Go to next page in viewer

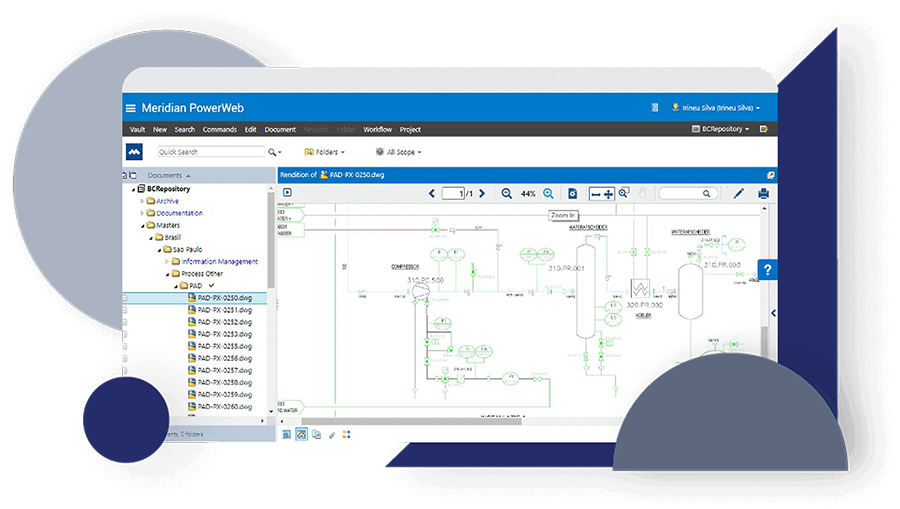tap(482, 193)
